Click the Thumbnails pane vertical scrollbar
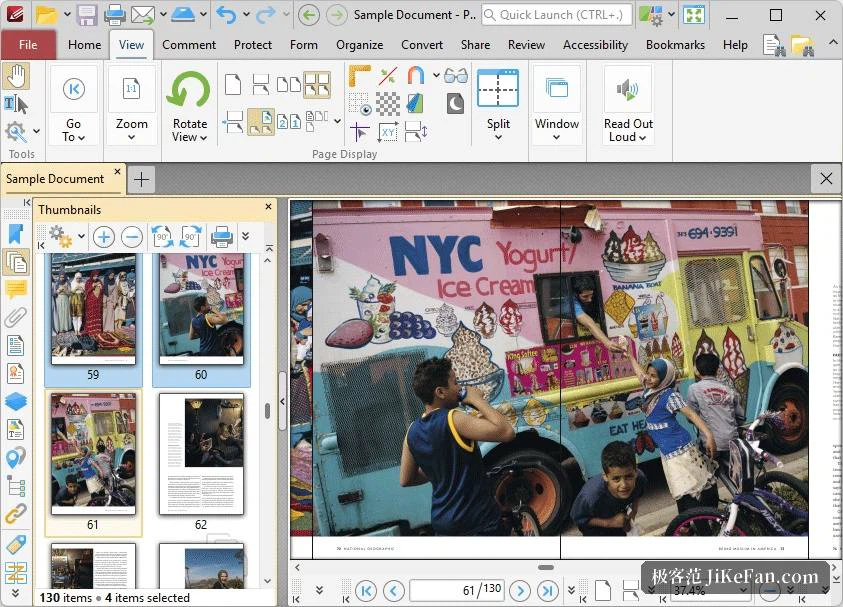This screenshot has height=607, width=843. coord(267,411)
